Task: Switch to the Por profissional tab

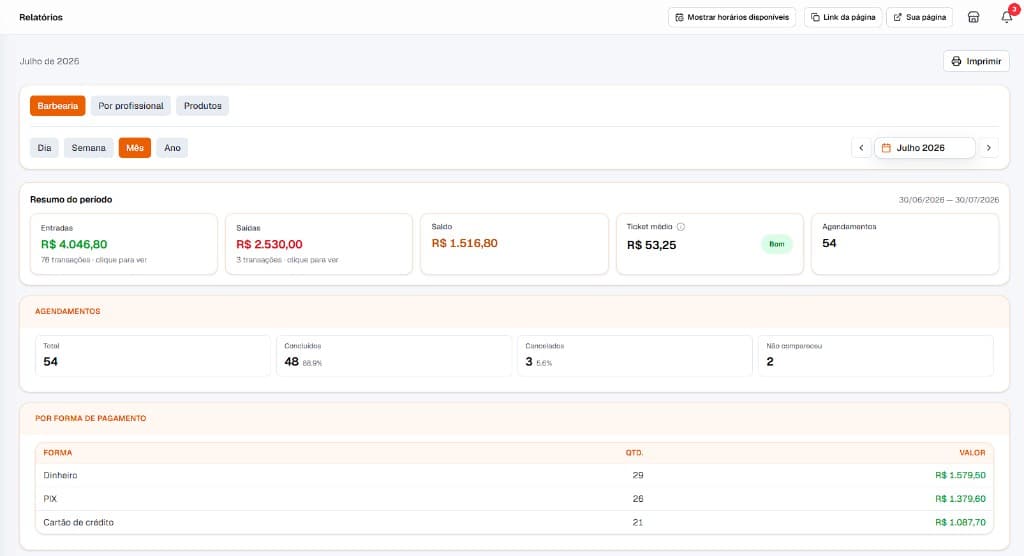Action: (131, 106)
